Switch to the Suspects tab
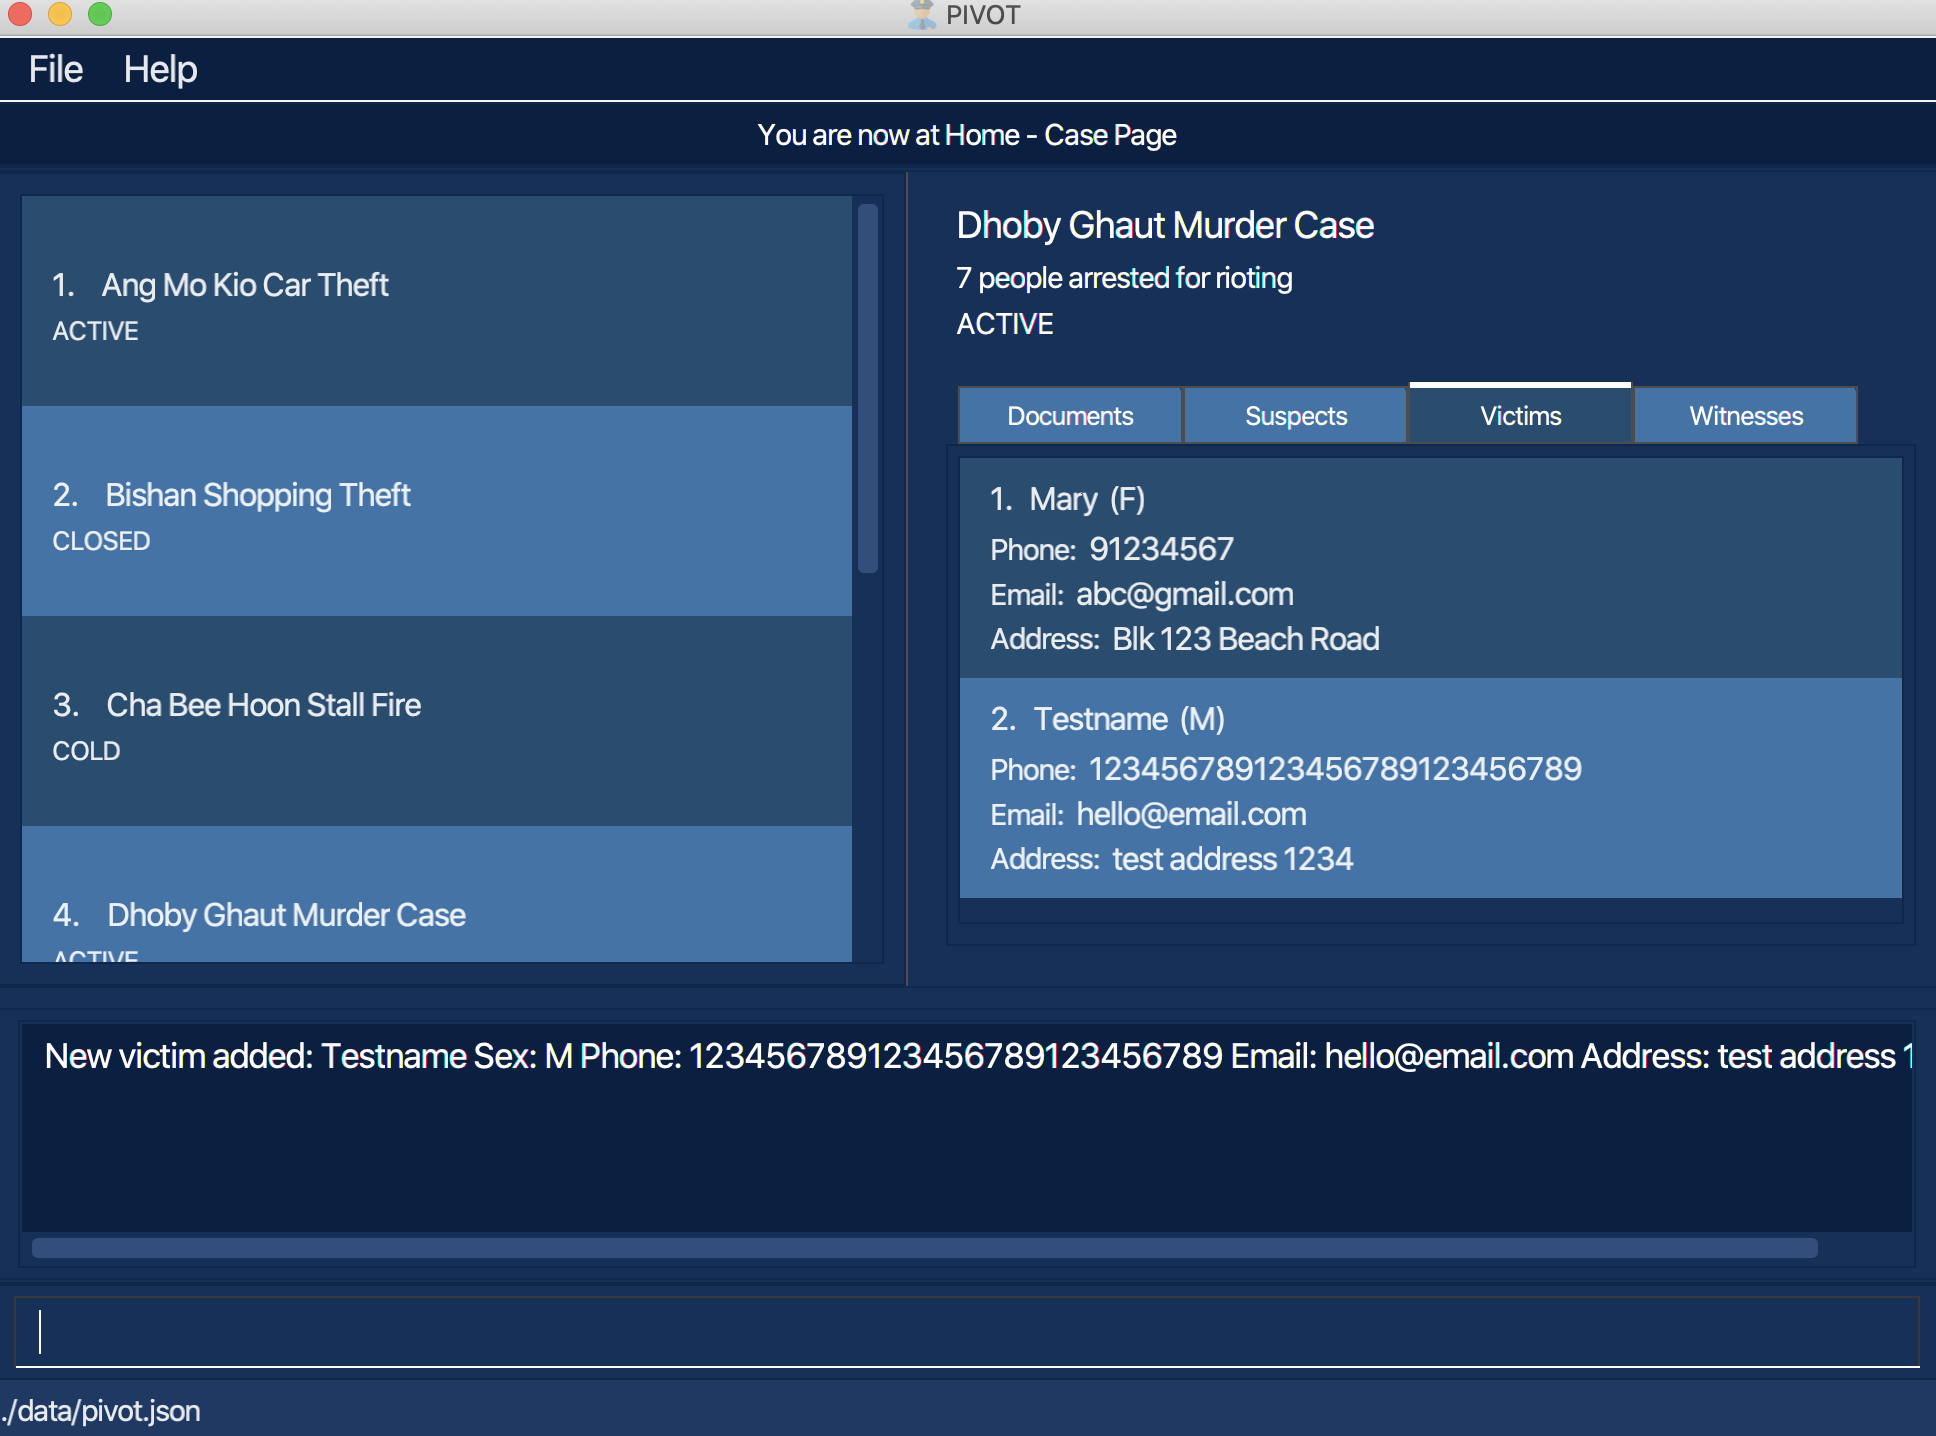The image size is (1936, 1436). tap(1296, 416)
